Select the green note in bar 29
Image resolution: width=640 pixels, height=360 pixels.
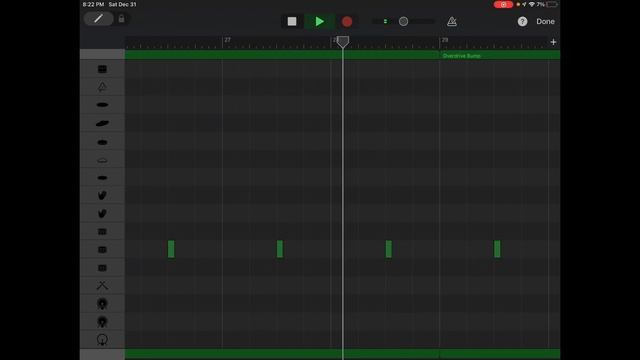coord(497,249)
